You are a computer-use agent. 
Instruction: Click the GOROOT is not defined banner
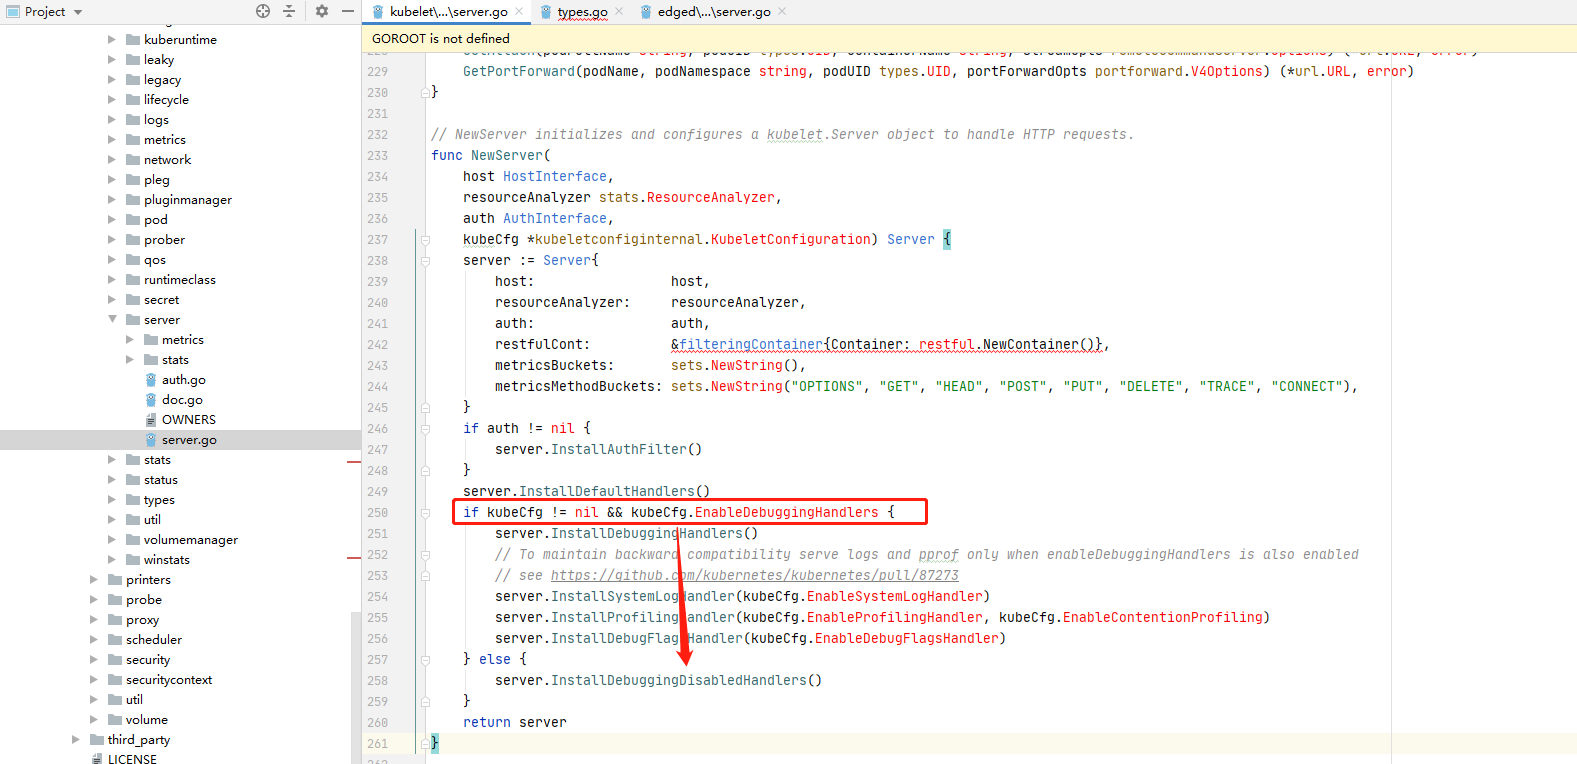pyautogui.click(x=969, y=39)
